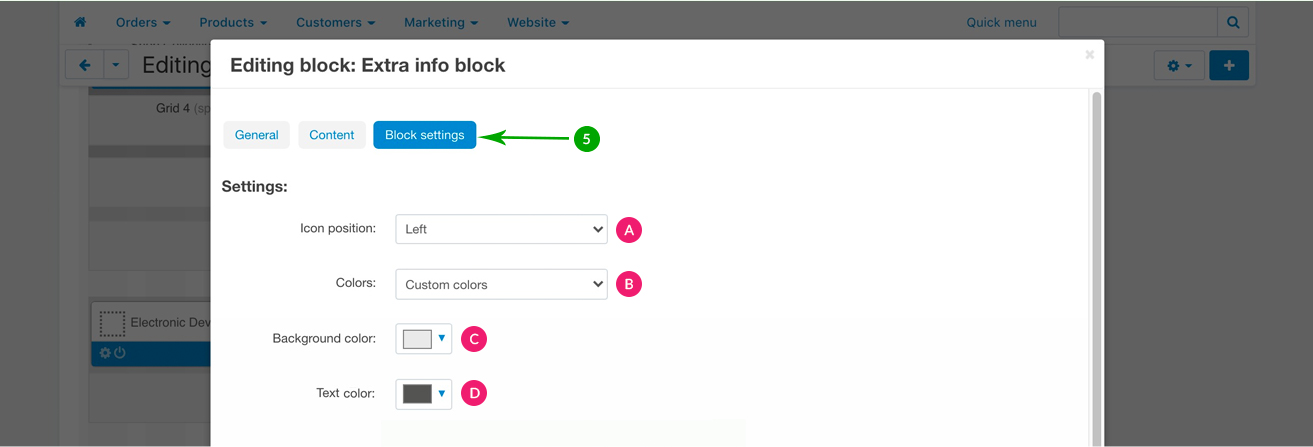Screen dimensions: 1313x447
Task: Open the Products menu
Action: [x=232, y=22]
